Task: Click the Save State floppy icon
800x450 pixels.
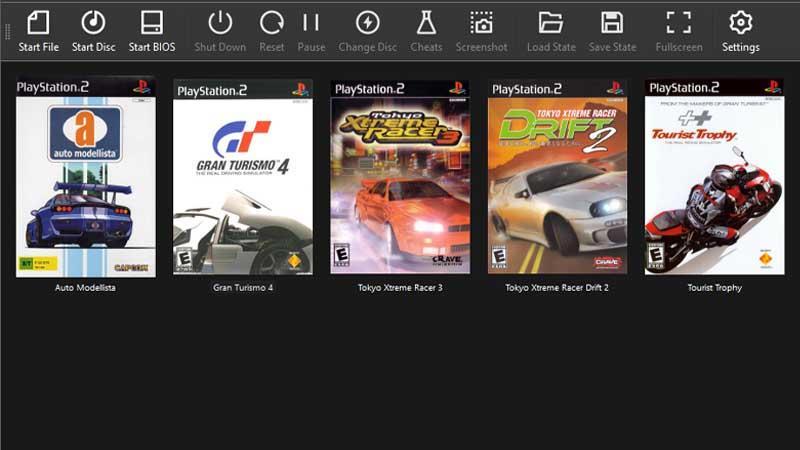Action: [612, 23]
